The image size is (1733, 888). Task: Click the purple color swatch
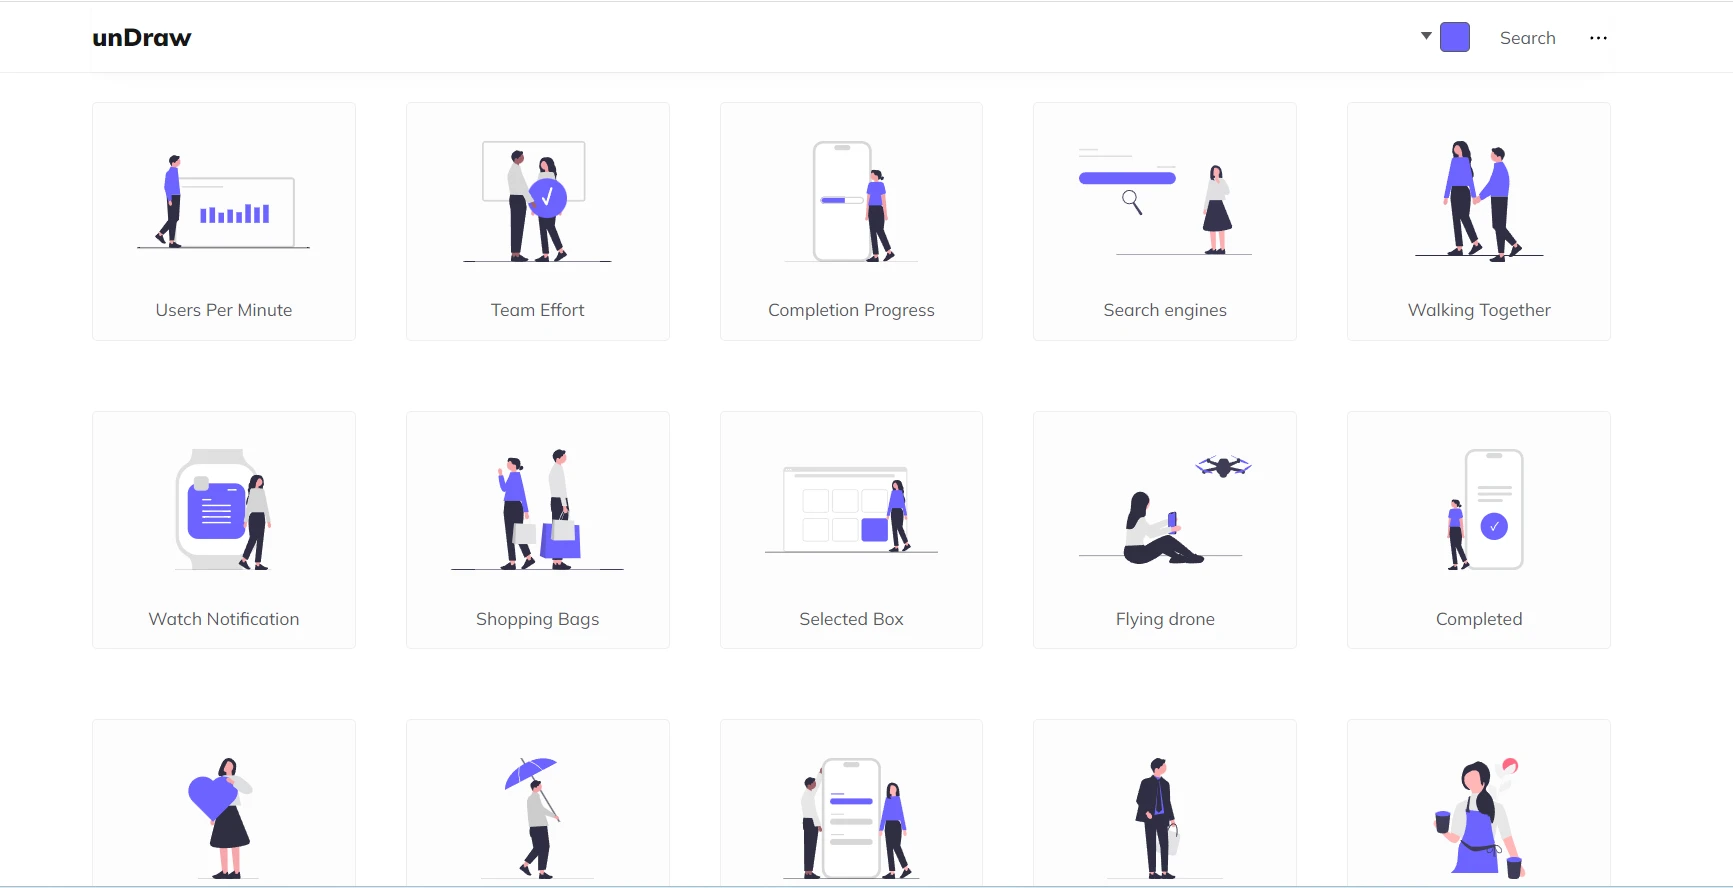pos(1455,37)
